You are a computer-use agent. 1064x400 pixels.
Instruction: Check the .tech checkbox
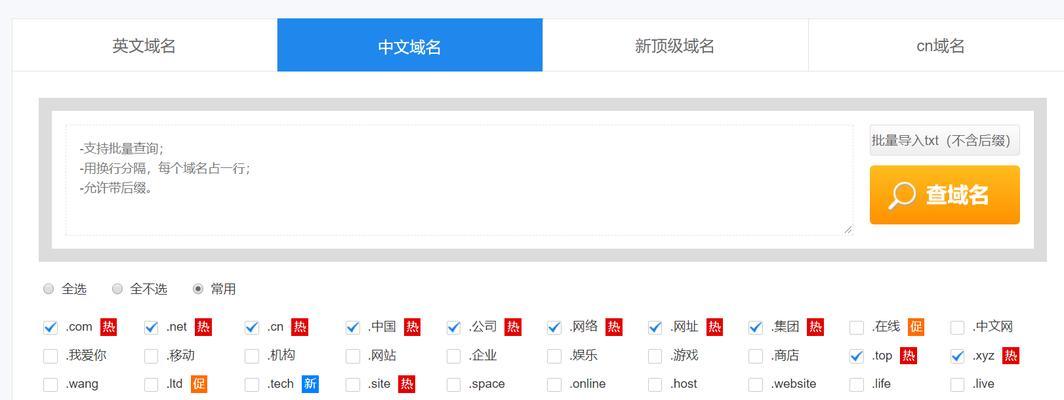coord(252,384)
